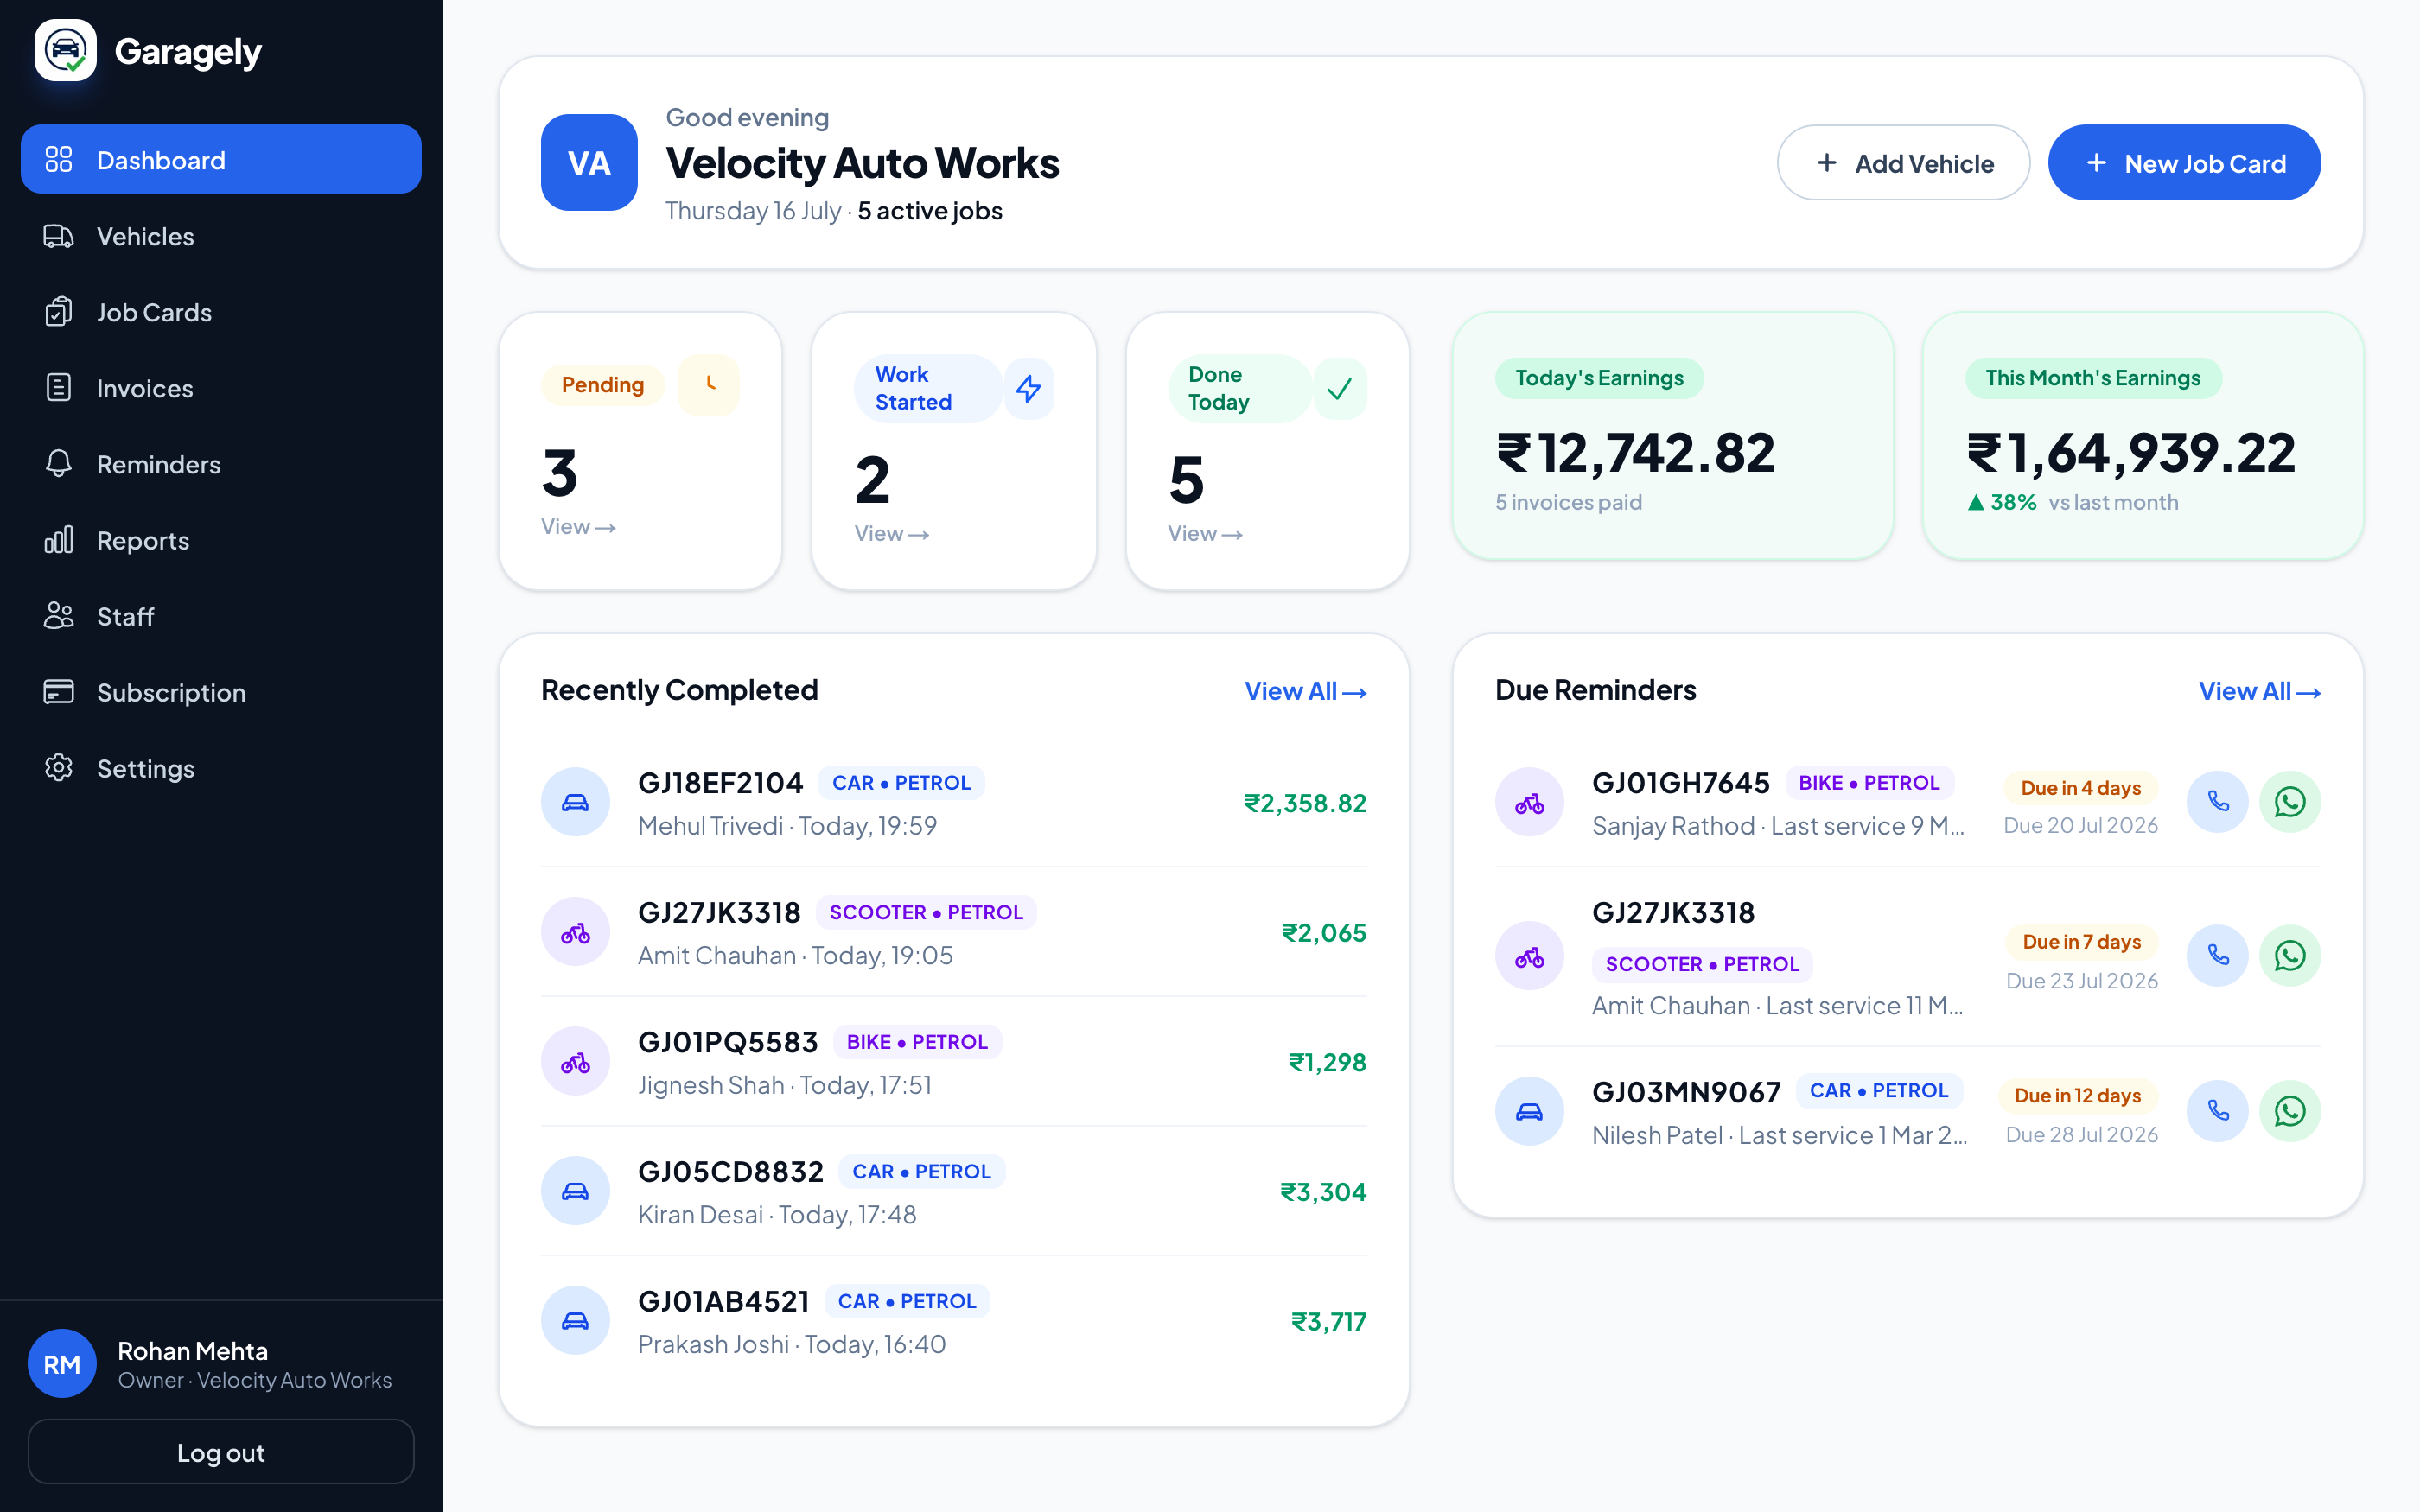Send WhatsApp reminder for GJ03MN9067
The height and width of the screenshot is (1512, 2420).
coord(2290,1111)
